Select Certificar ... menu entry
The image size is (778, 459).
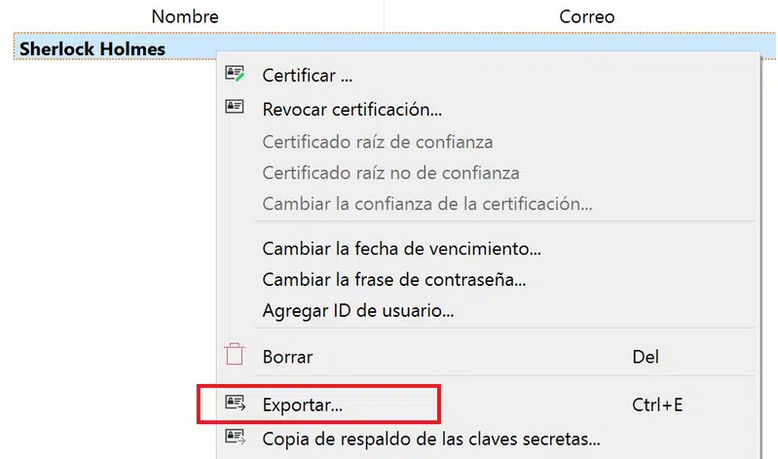pyautogui.click(x=488, y=75)
